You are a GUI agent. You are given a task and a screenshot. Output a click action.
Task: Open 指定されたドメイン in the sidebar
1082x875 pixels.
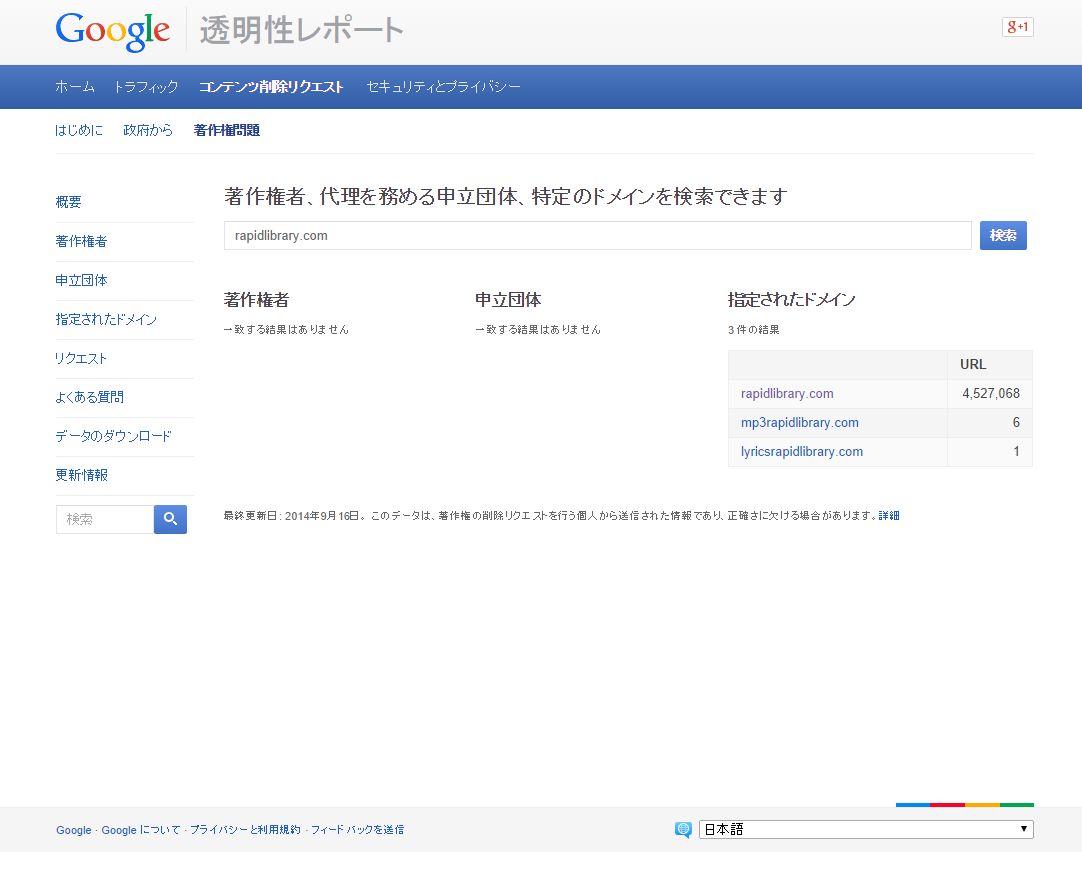pos(106,319)
